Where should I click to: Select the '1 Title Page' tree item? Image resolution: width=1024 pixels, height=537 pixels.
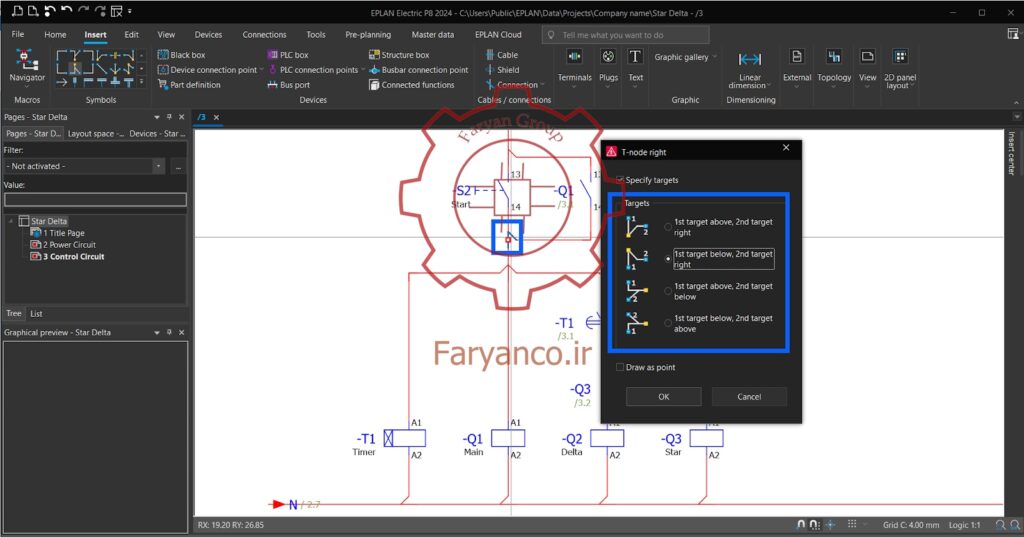click(64, 233)
